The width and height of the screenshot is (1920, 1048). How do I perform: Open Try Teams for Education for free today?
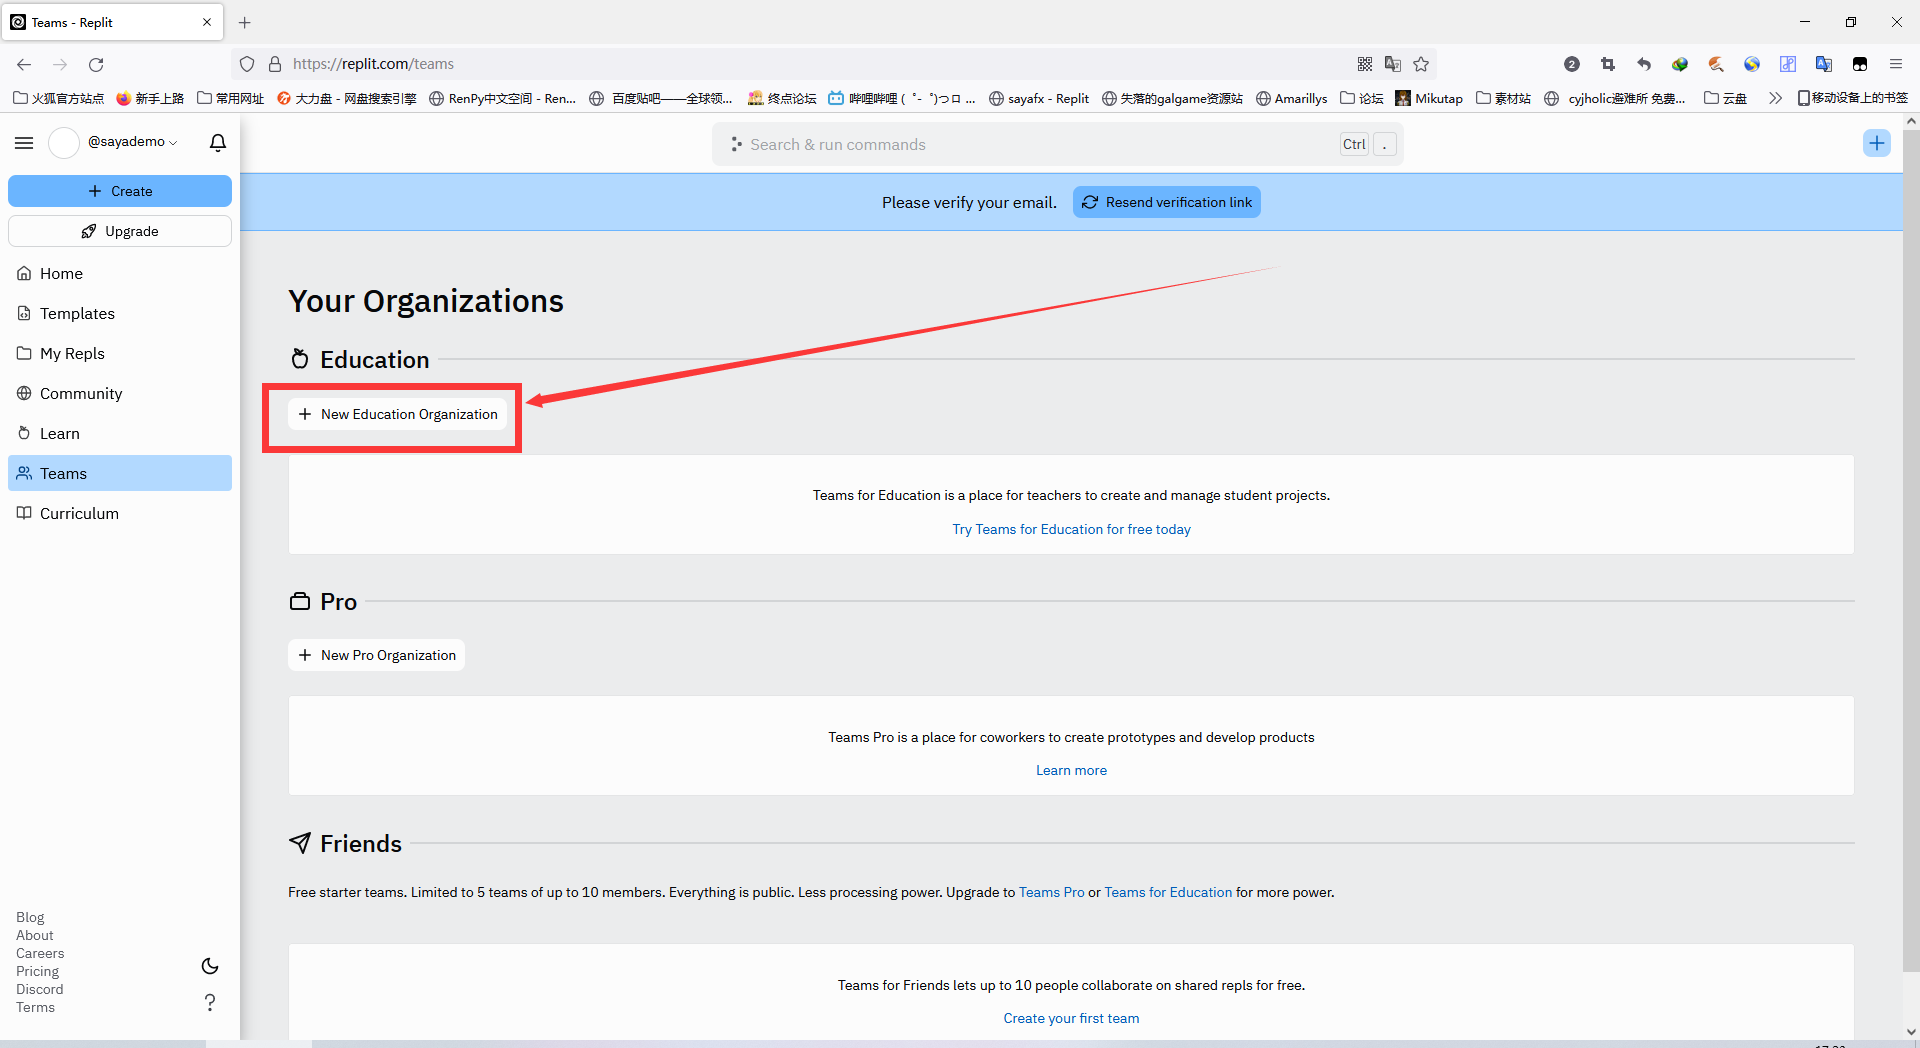click(1071, 529)
